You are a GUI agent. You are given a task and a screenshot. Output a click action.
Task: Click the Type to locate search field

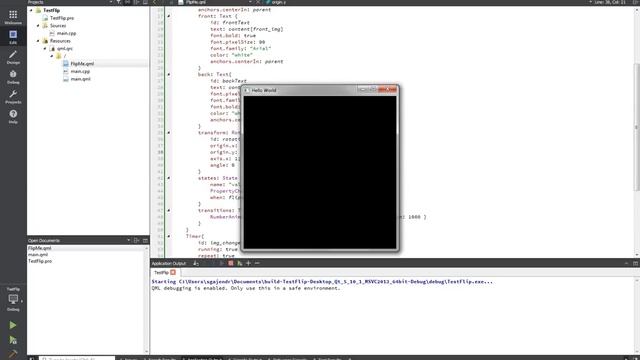tap(77, 358)
